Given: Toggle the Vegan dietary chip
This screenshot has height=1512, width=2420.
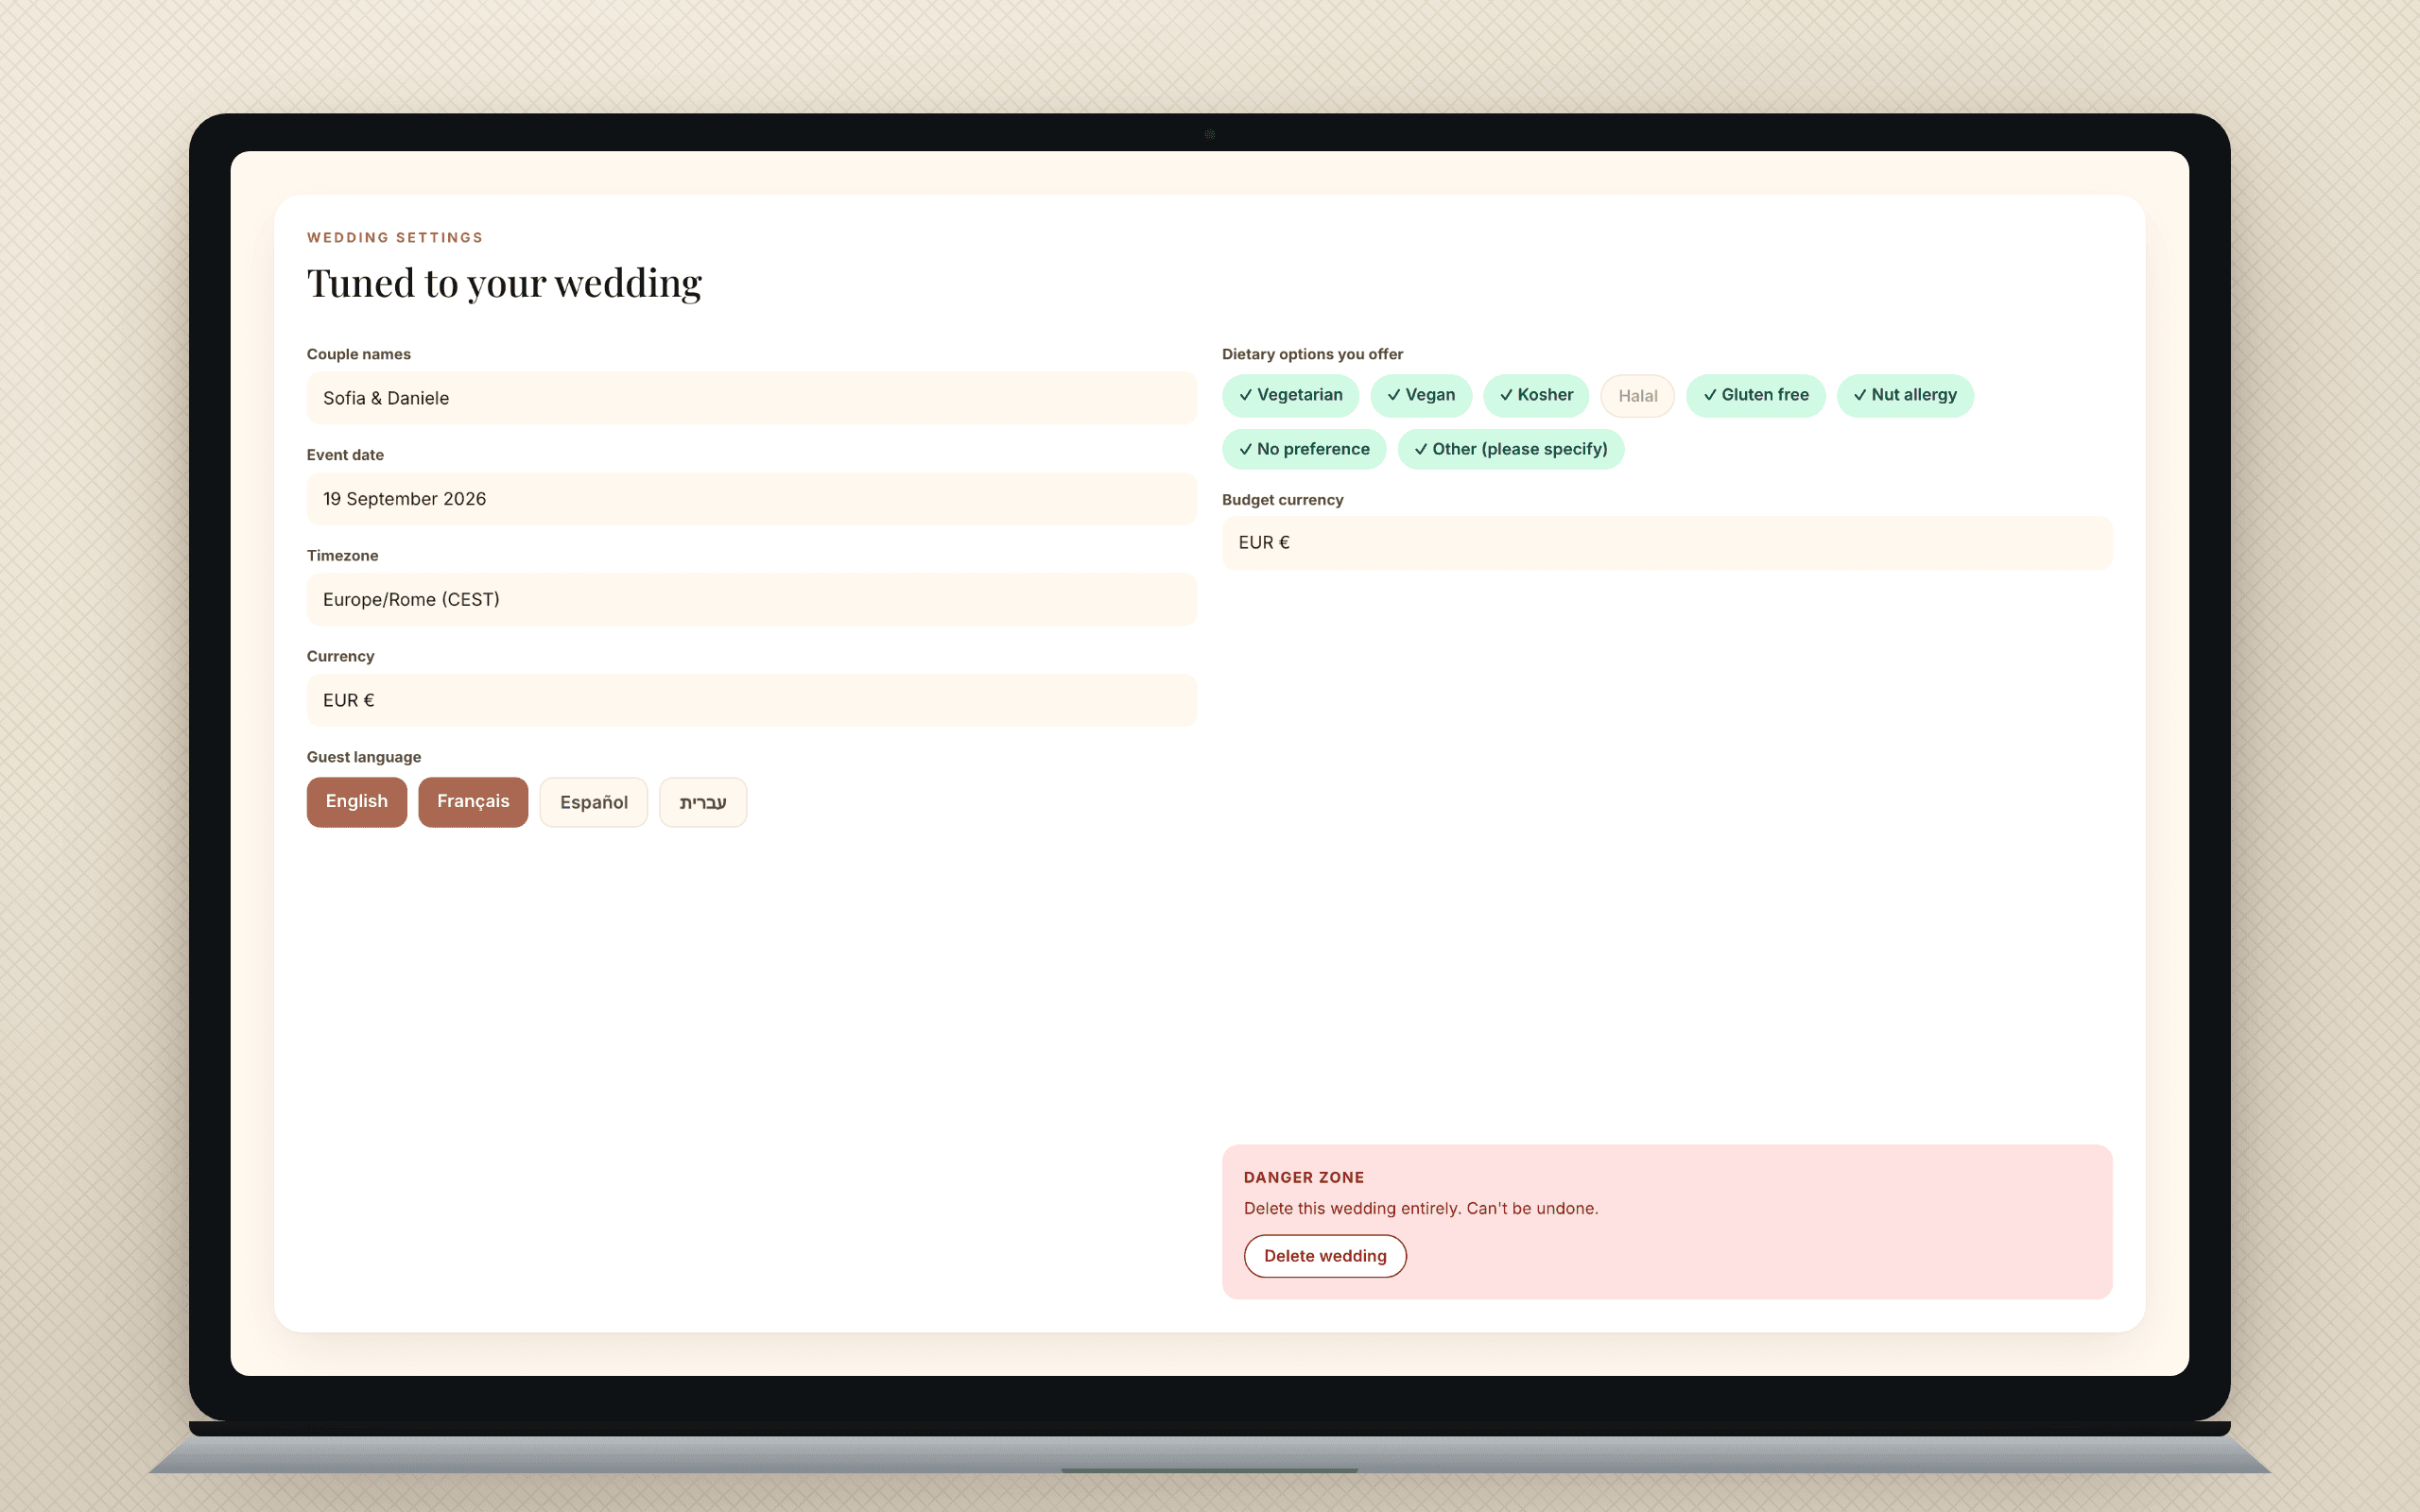Looking at the screenshot, I should (1420, 395).
